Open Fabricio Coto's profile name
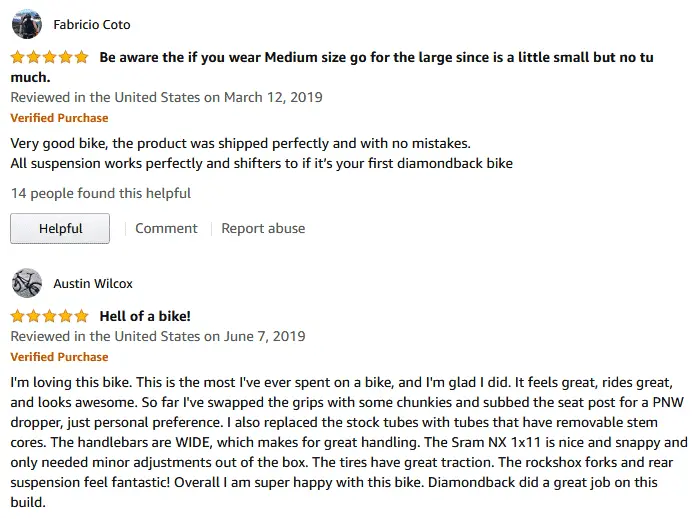The width and height of the screenshot is (695, 519). 92,24
